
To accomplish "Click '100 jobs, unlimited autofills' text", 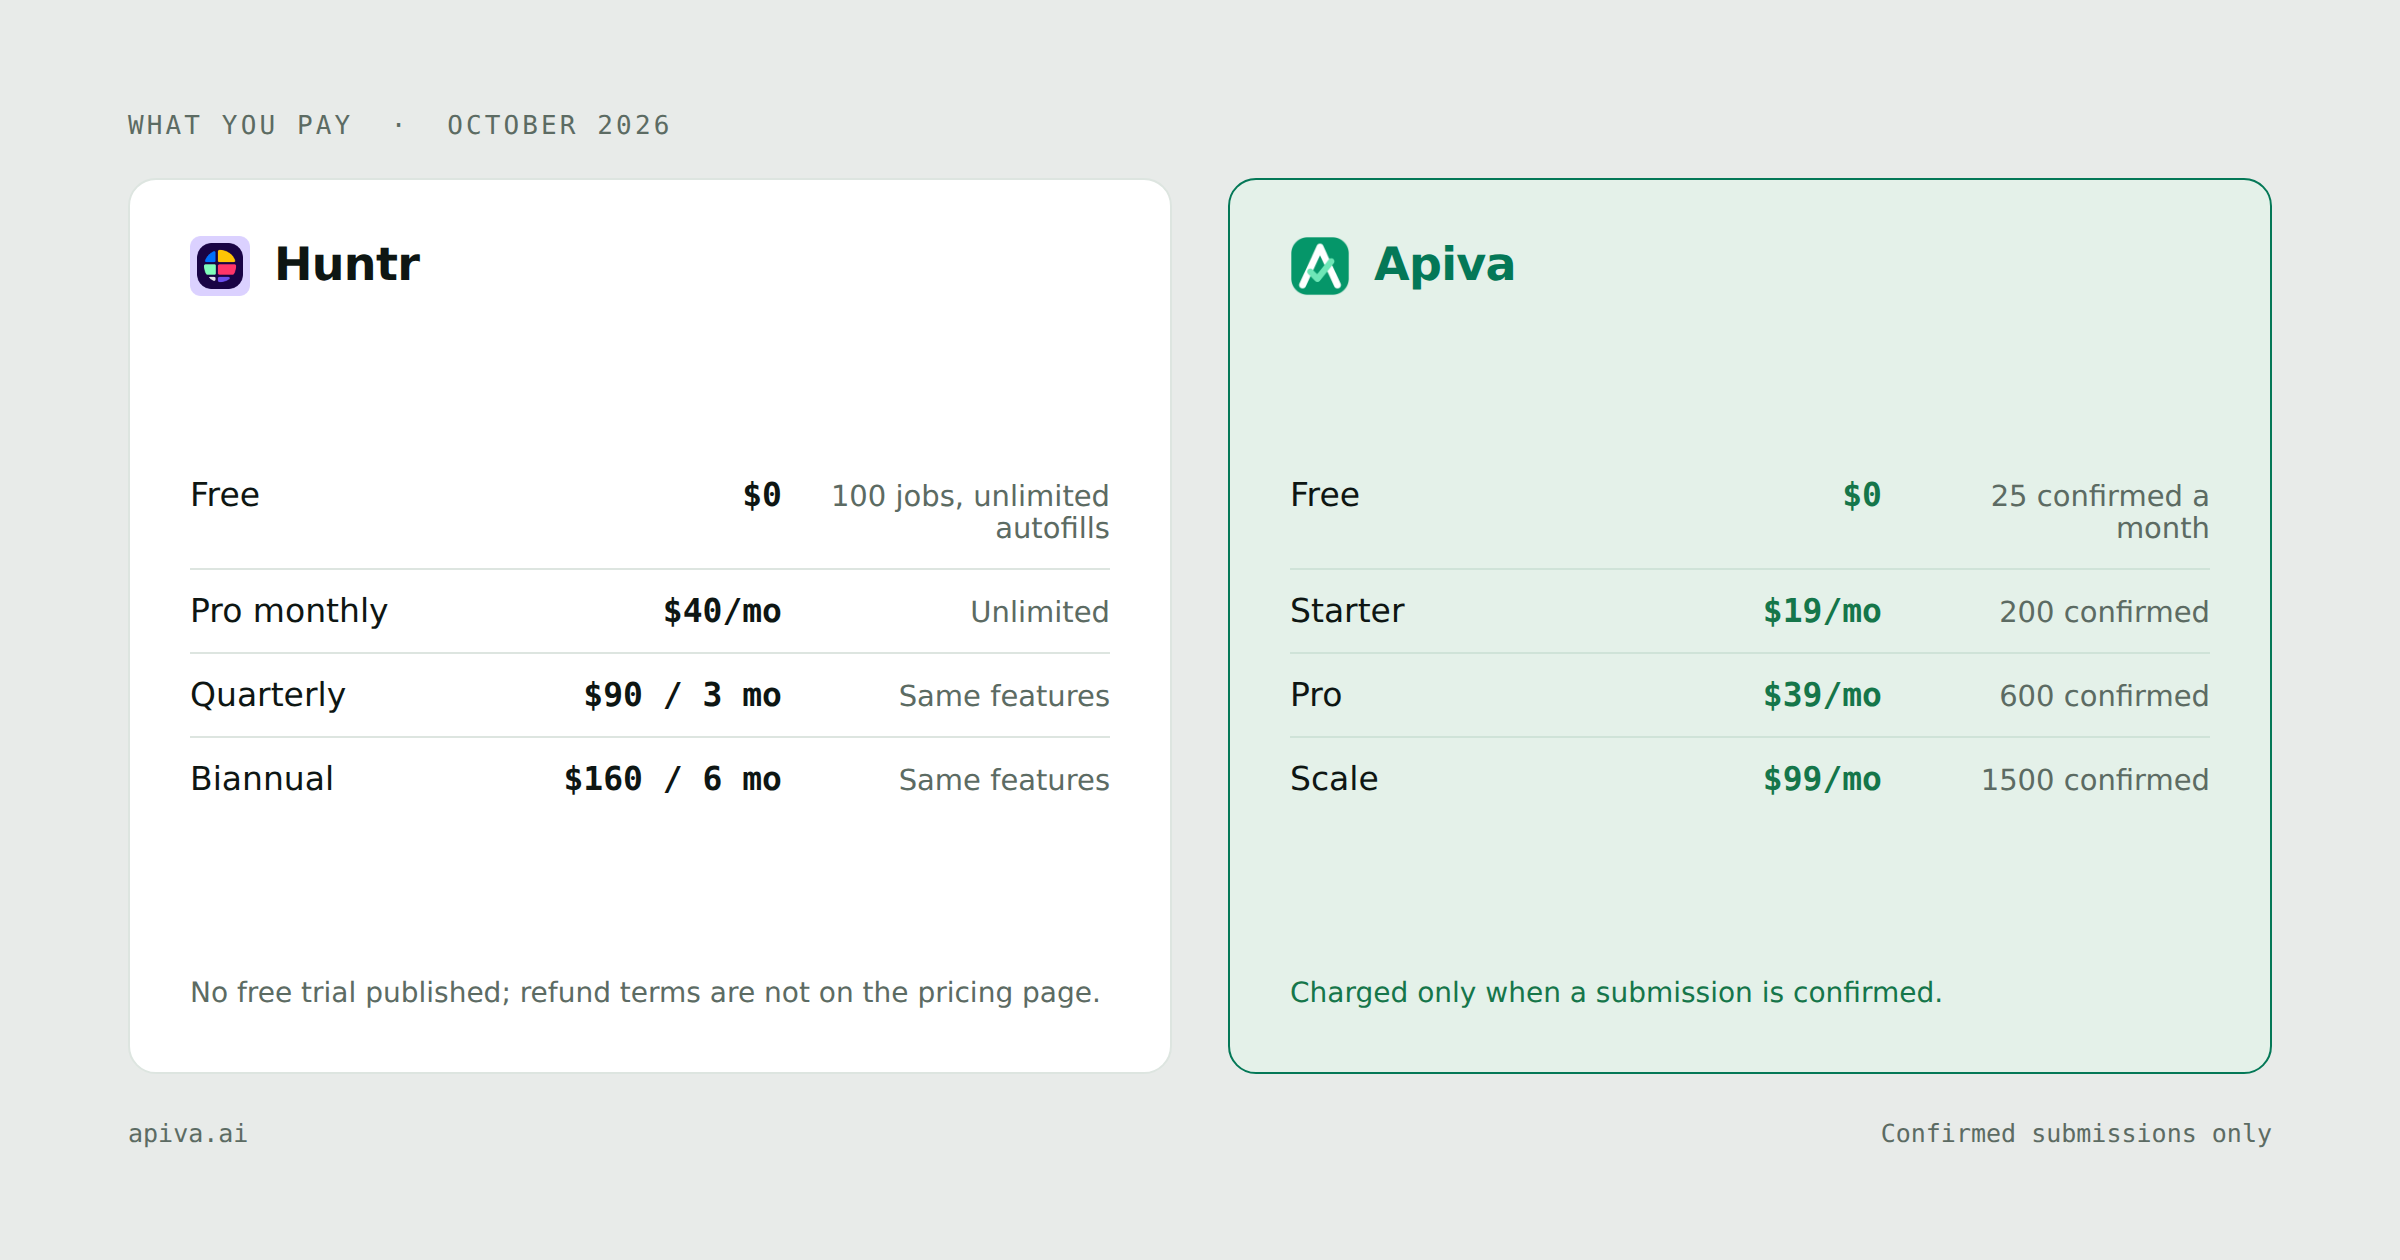I will pos(970,511).
